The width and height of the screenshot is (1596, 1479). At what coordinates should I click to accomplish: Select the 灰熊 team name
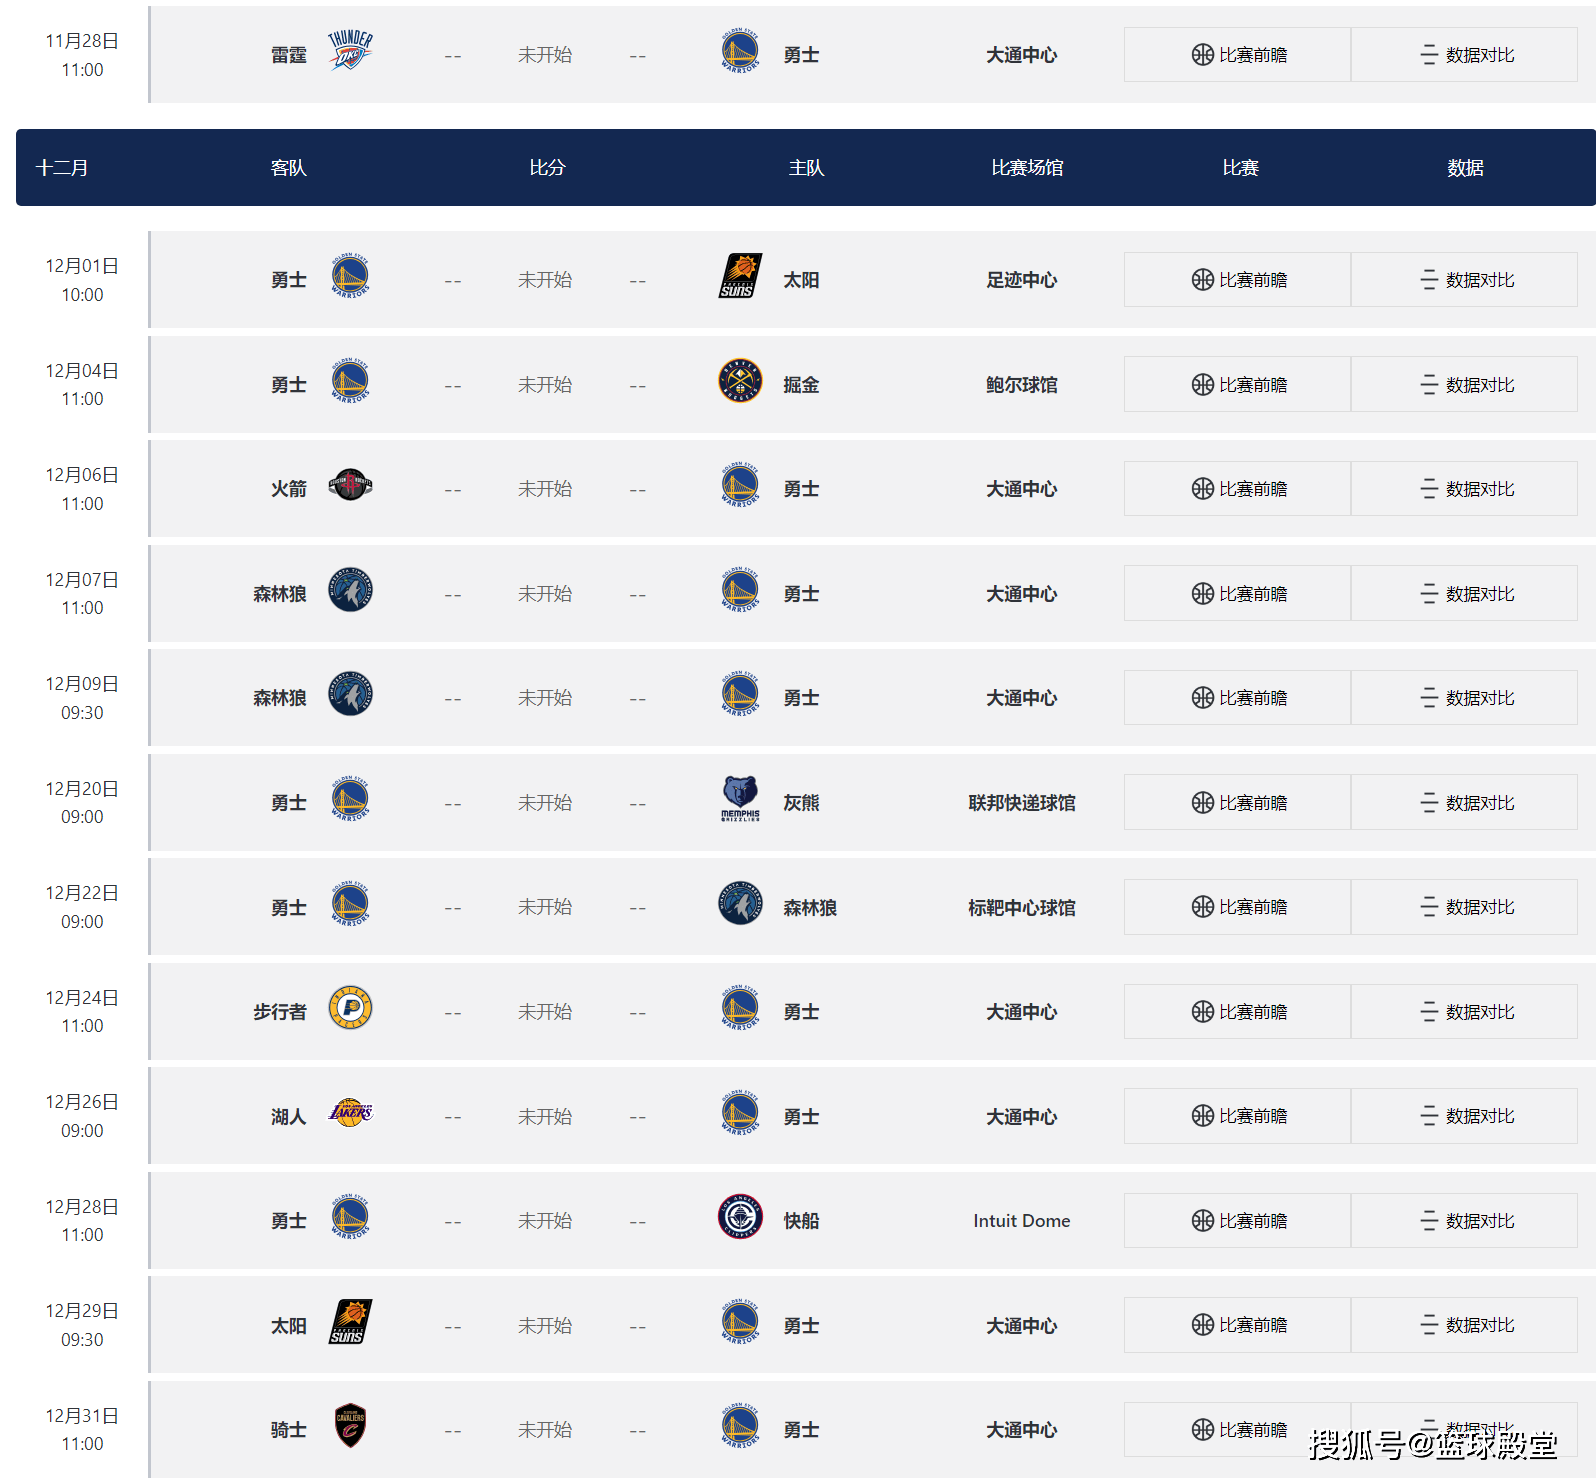coord(801,803)
